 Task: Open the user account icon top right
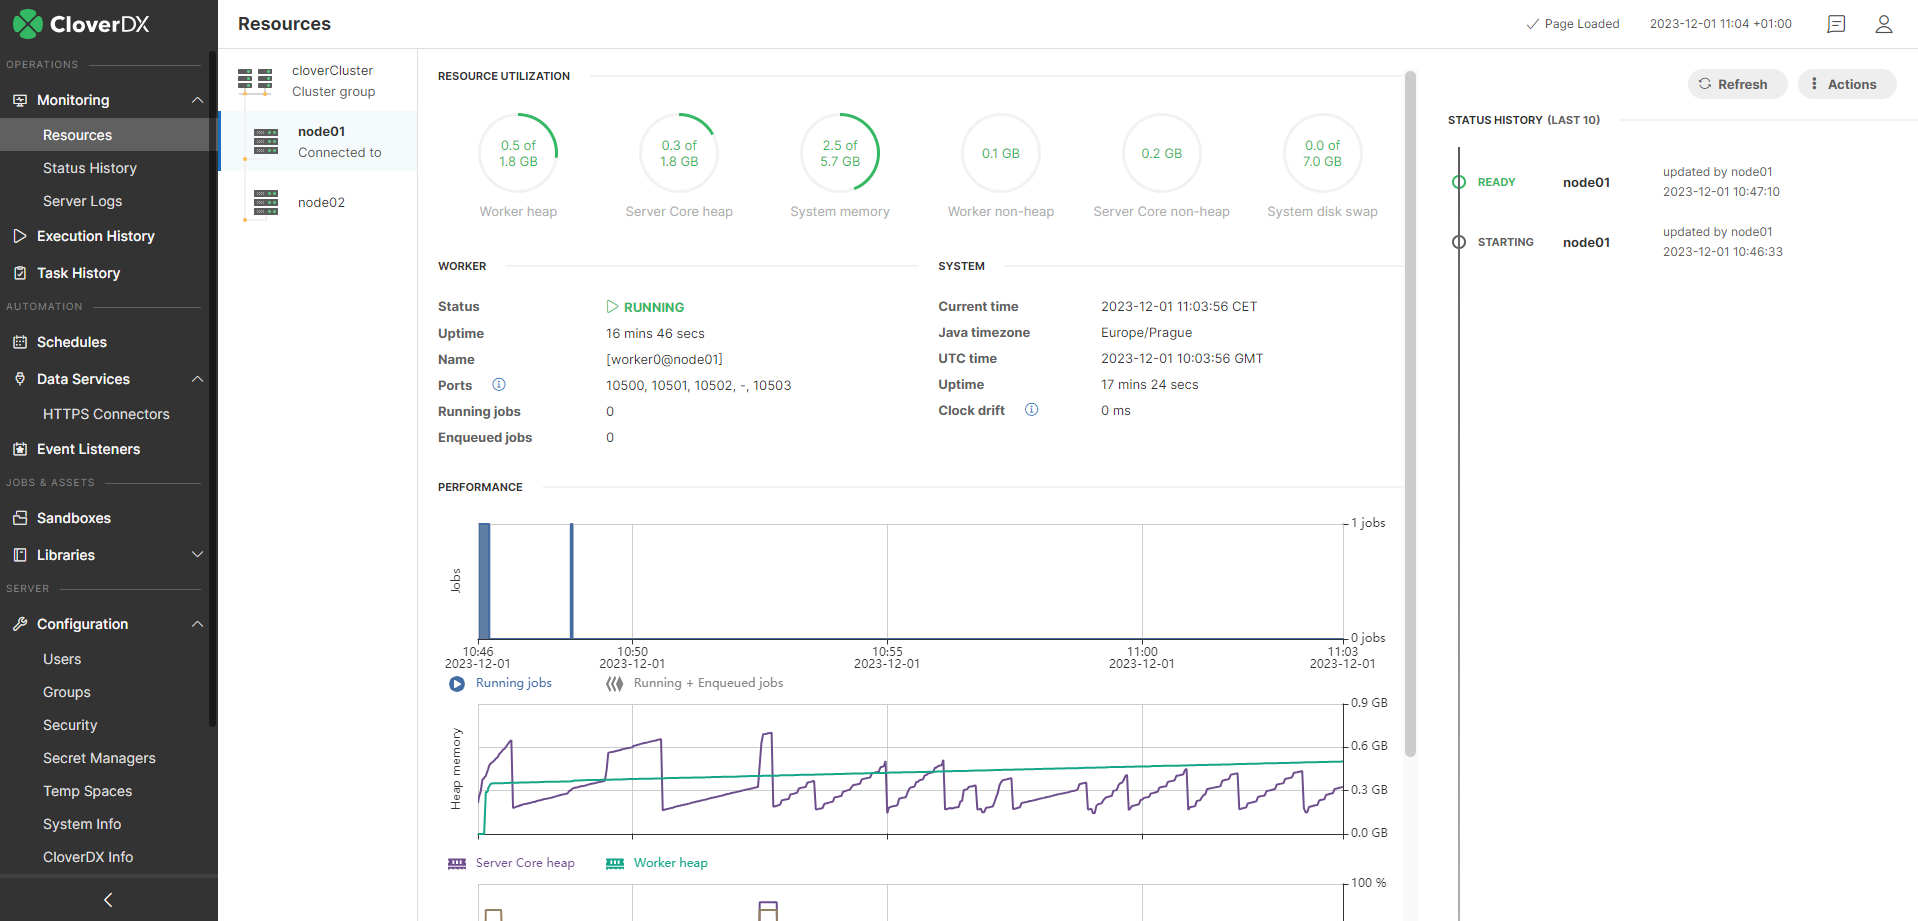(1884, 23)
